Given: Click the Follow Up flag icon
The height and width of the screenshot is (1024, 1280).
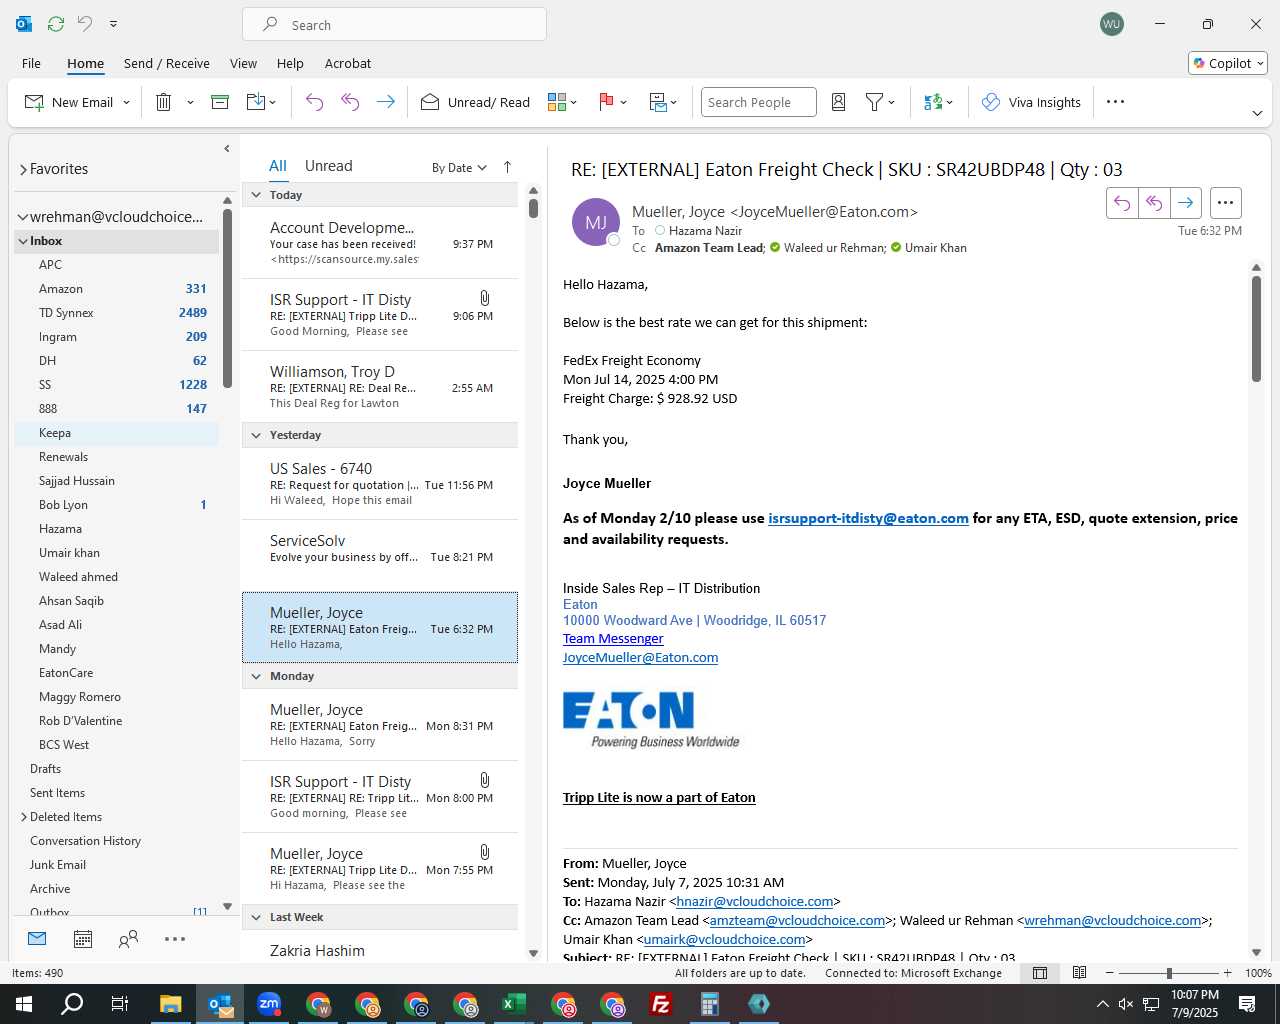Looking at the screenshot, I should [x=606, y=102].
